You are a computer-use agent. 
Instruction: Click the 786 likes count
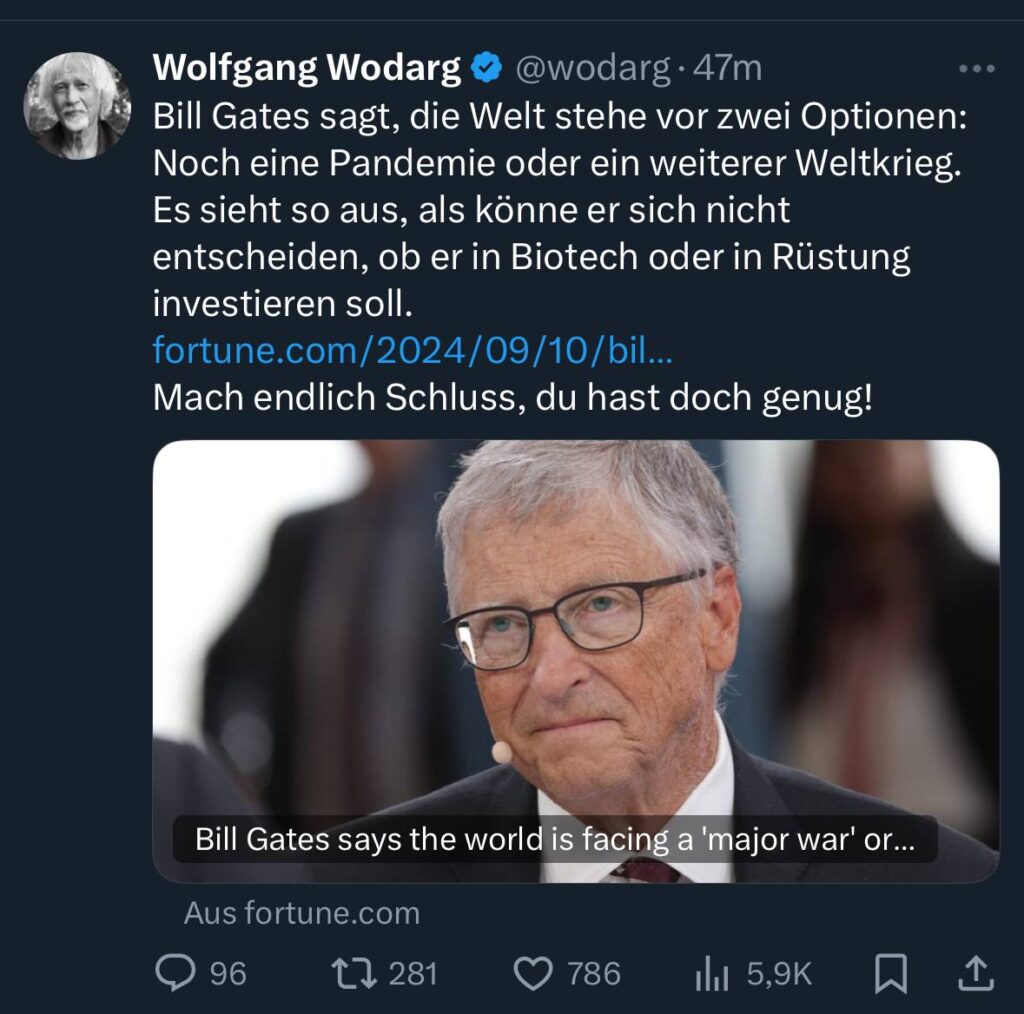[594, 974]
